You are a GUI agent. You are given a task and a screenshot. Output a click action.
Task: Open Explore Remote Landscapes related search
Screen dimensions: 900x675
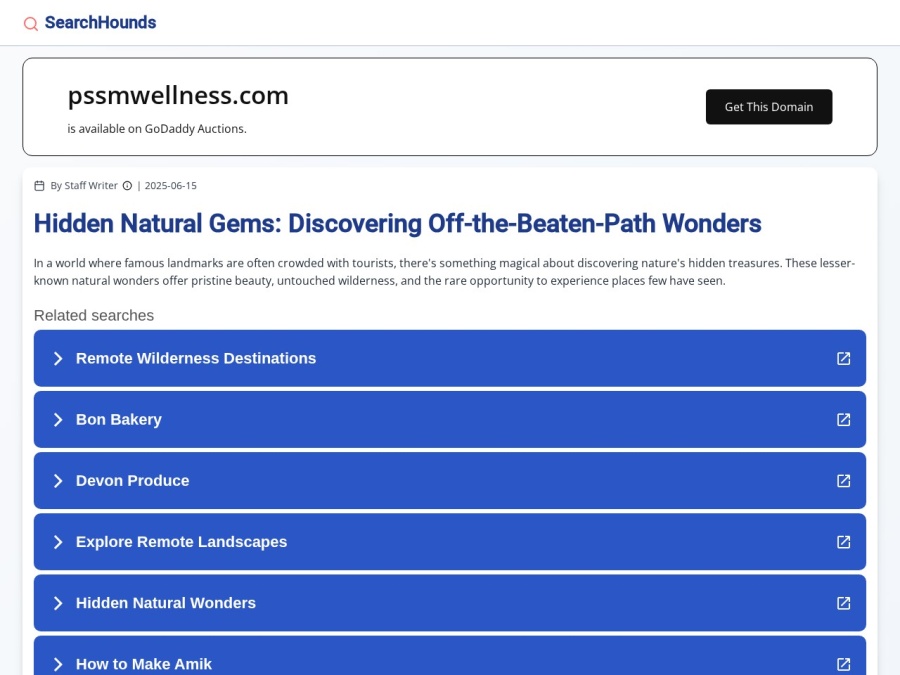tap(449, 542)
